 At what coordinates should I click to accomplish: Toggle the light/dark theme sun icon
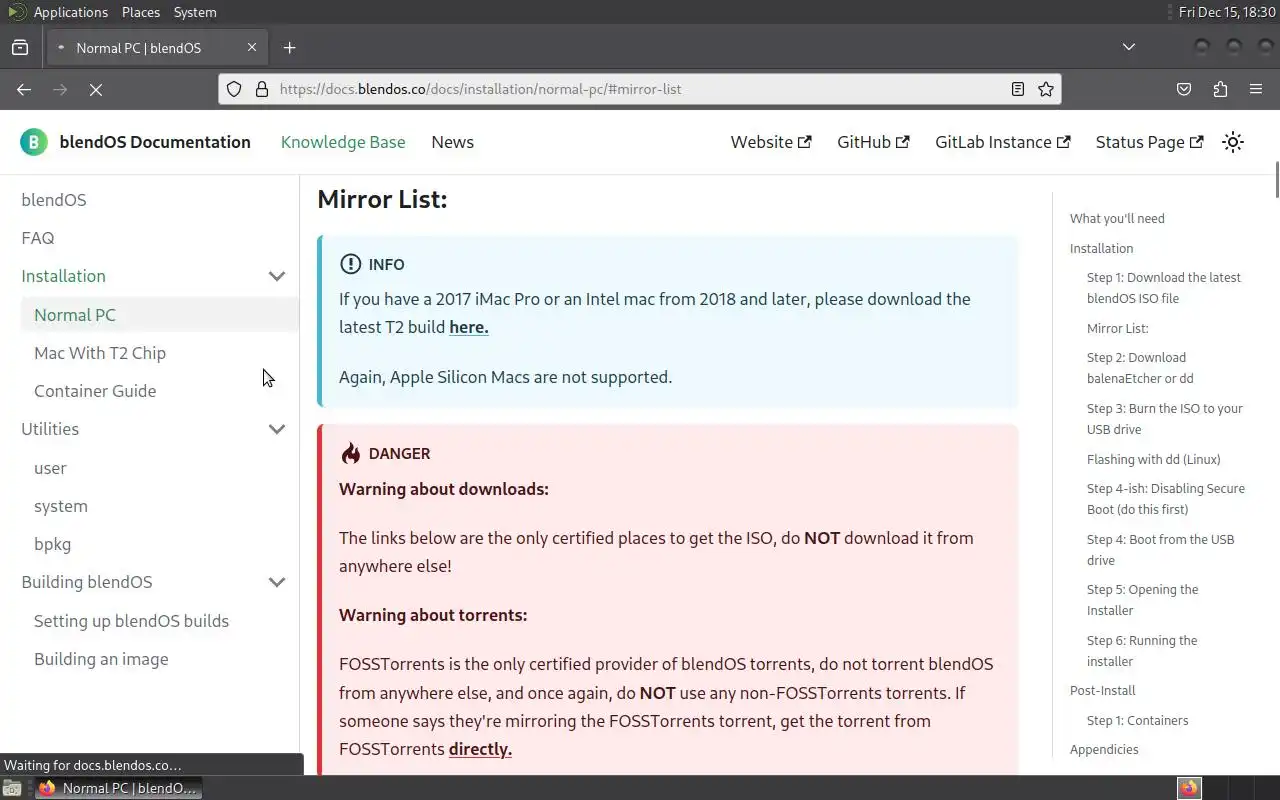(1233, 142)
